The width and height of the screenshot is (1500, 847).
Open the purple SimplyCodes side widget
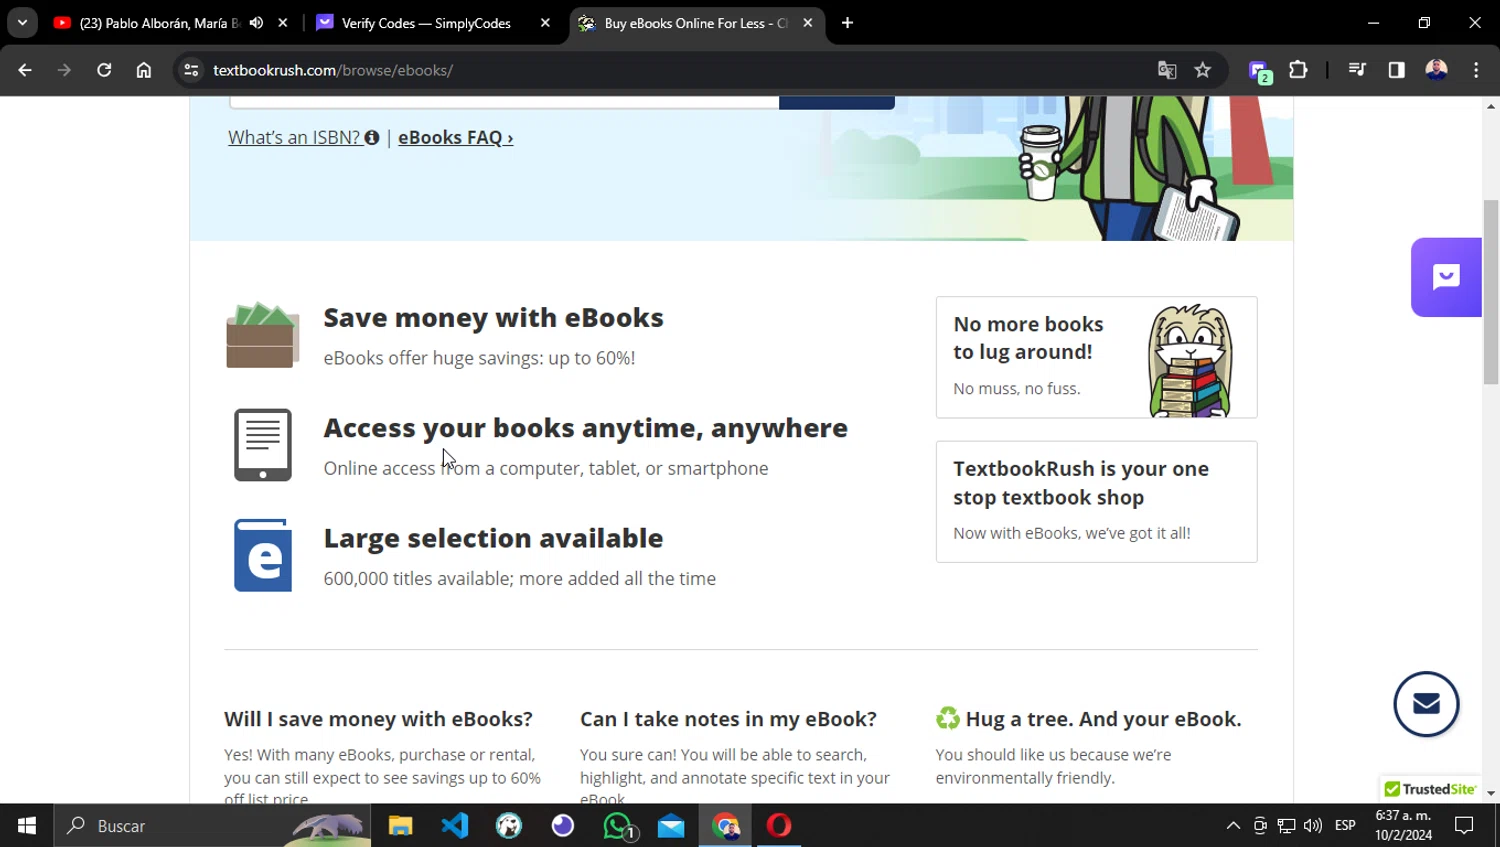pyautogui.click(x=1446, y=277)
